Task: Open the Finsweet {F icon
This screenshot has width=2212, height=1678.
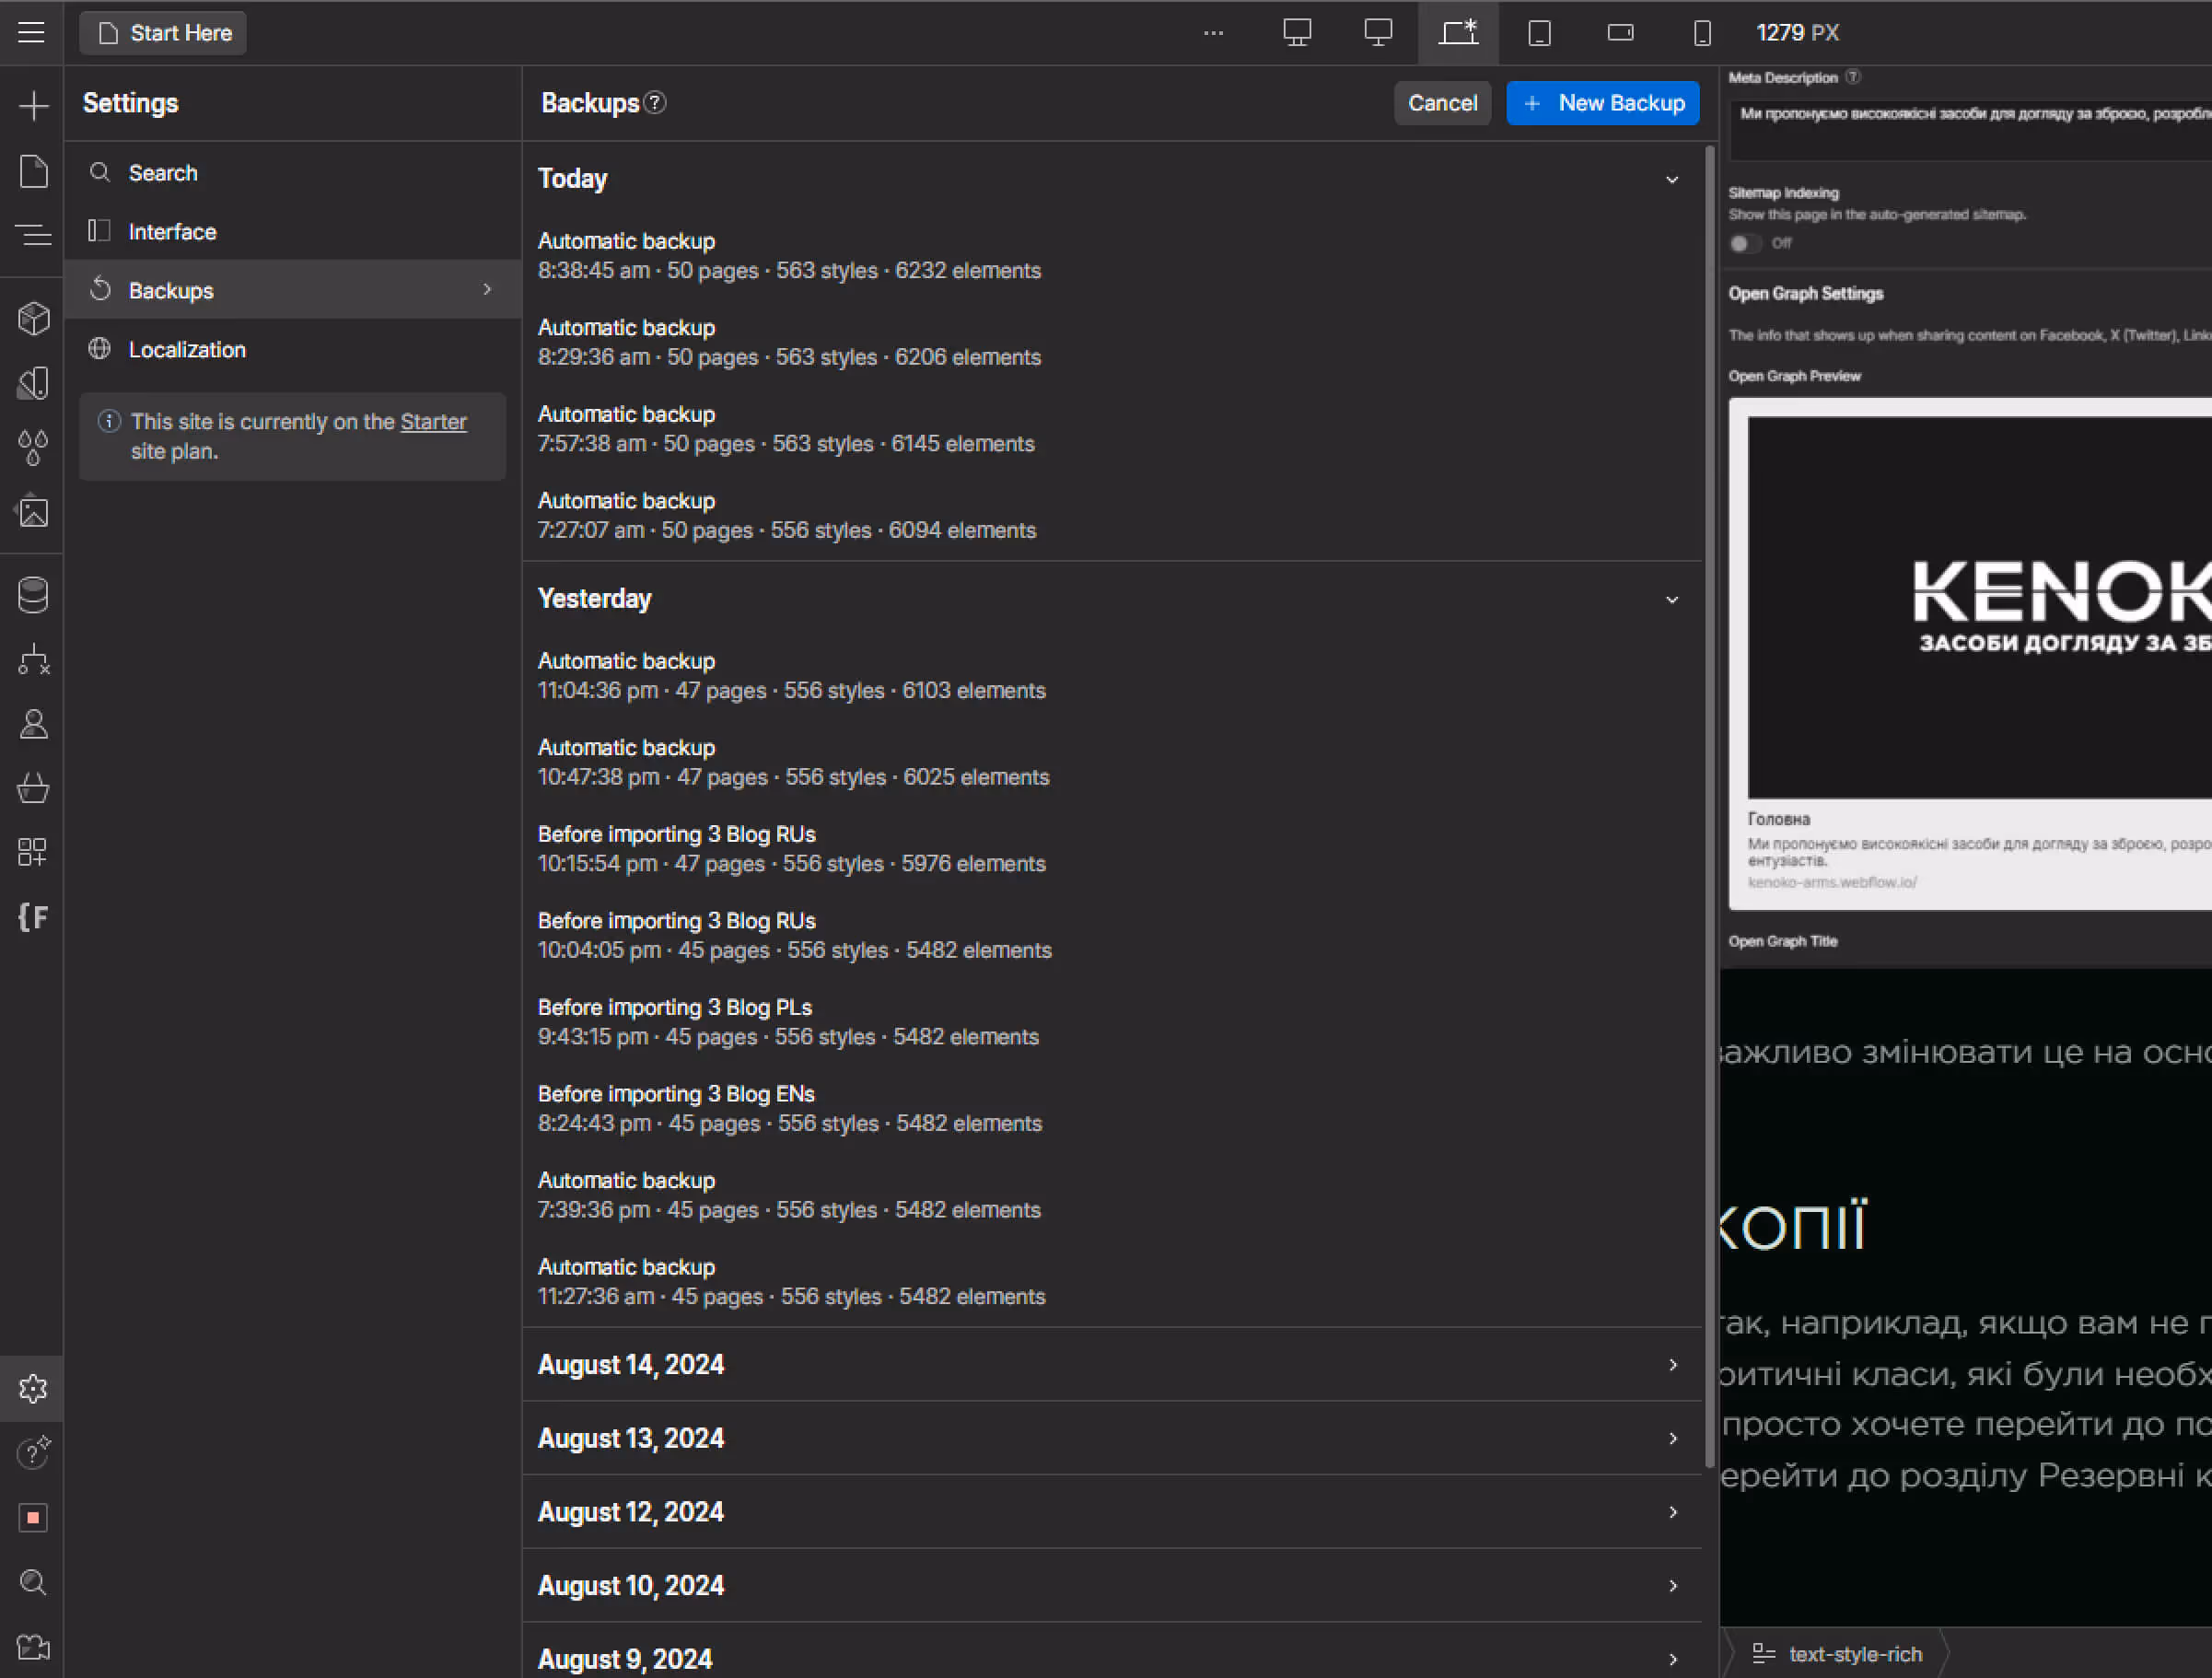Action: pos(33,917)
